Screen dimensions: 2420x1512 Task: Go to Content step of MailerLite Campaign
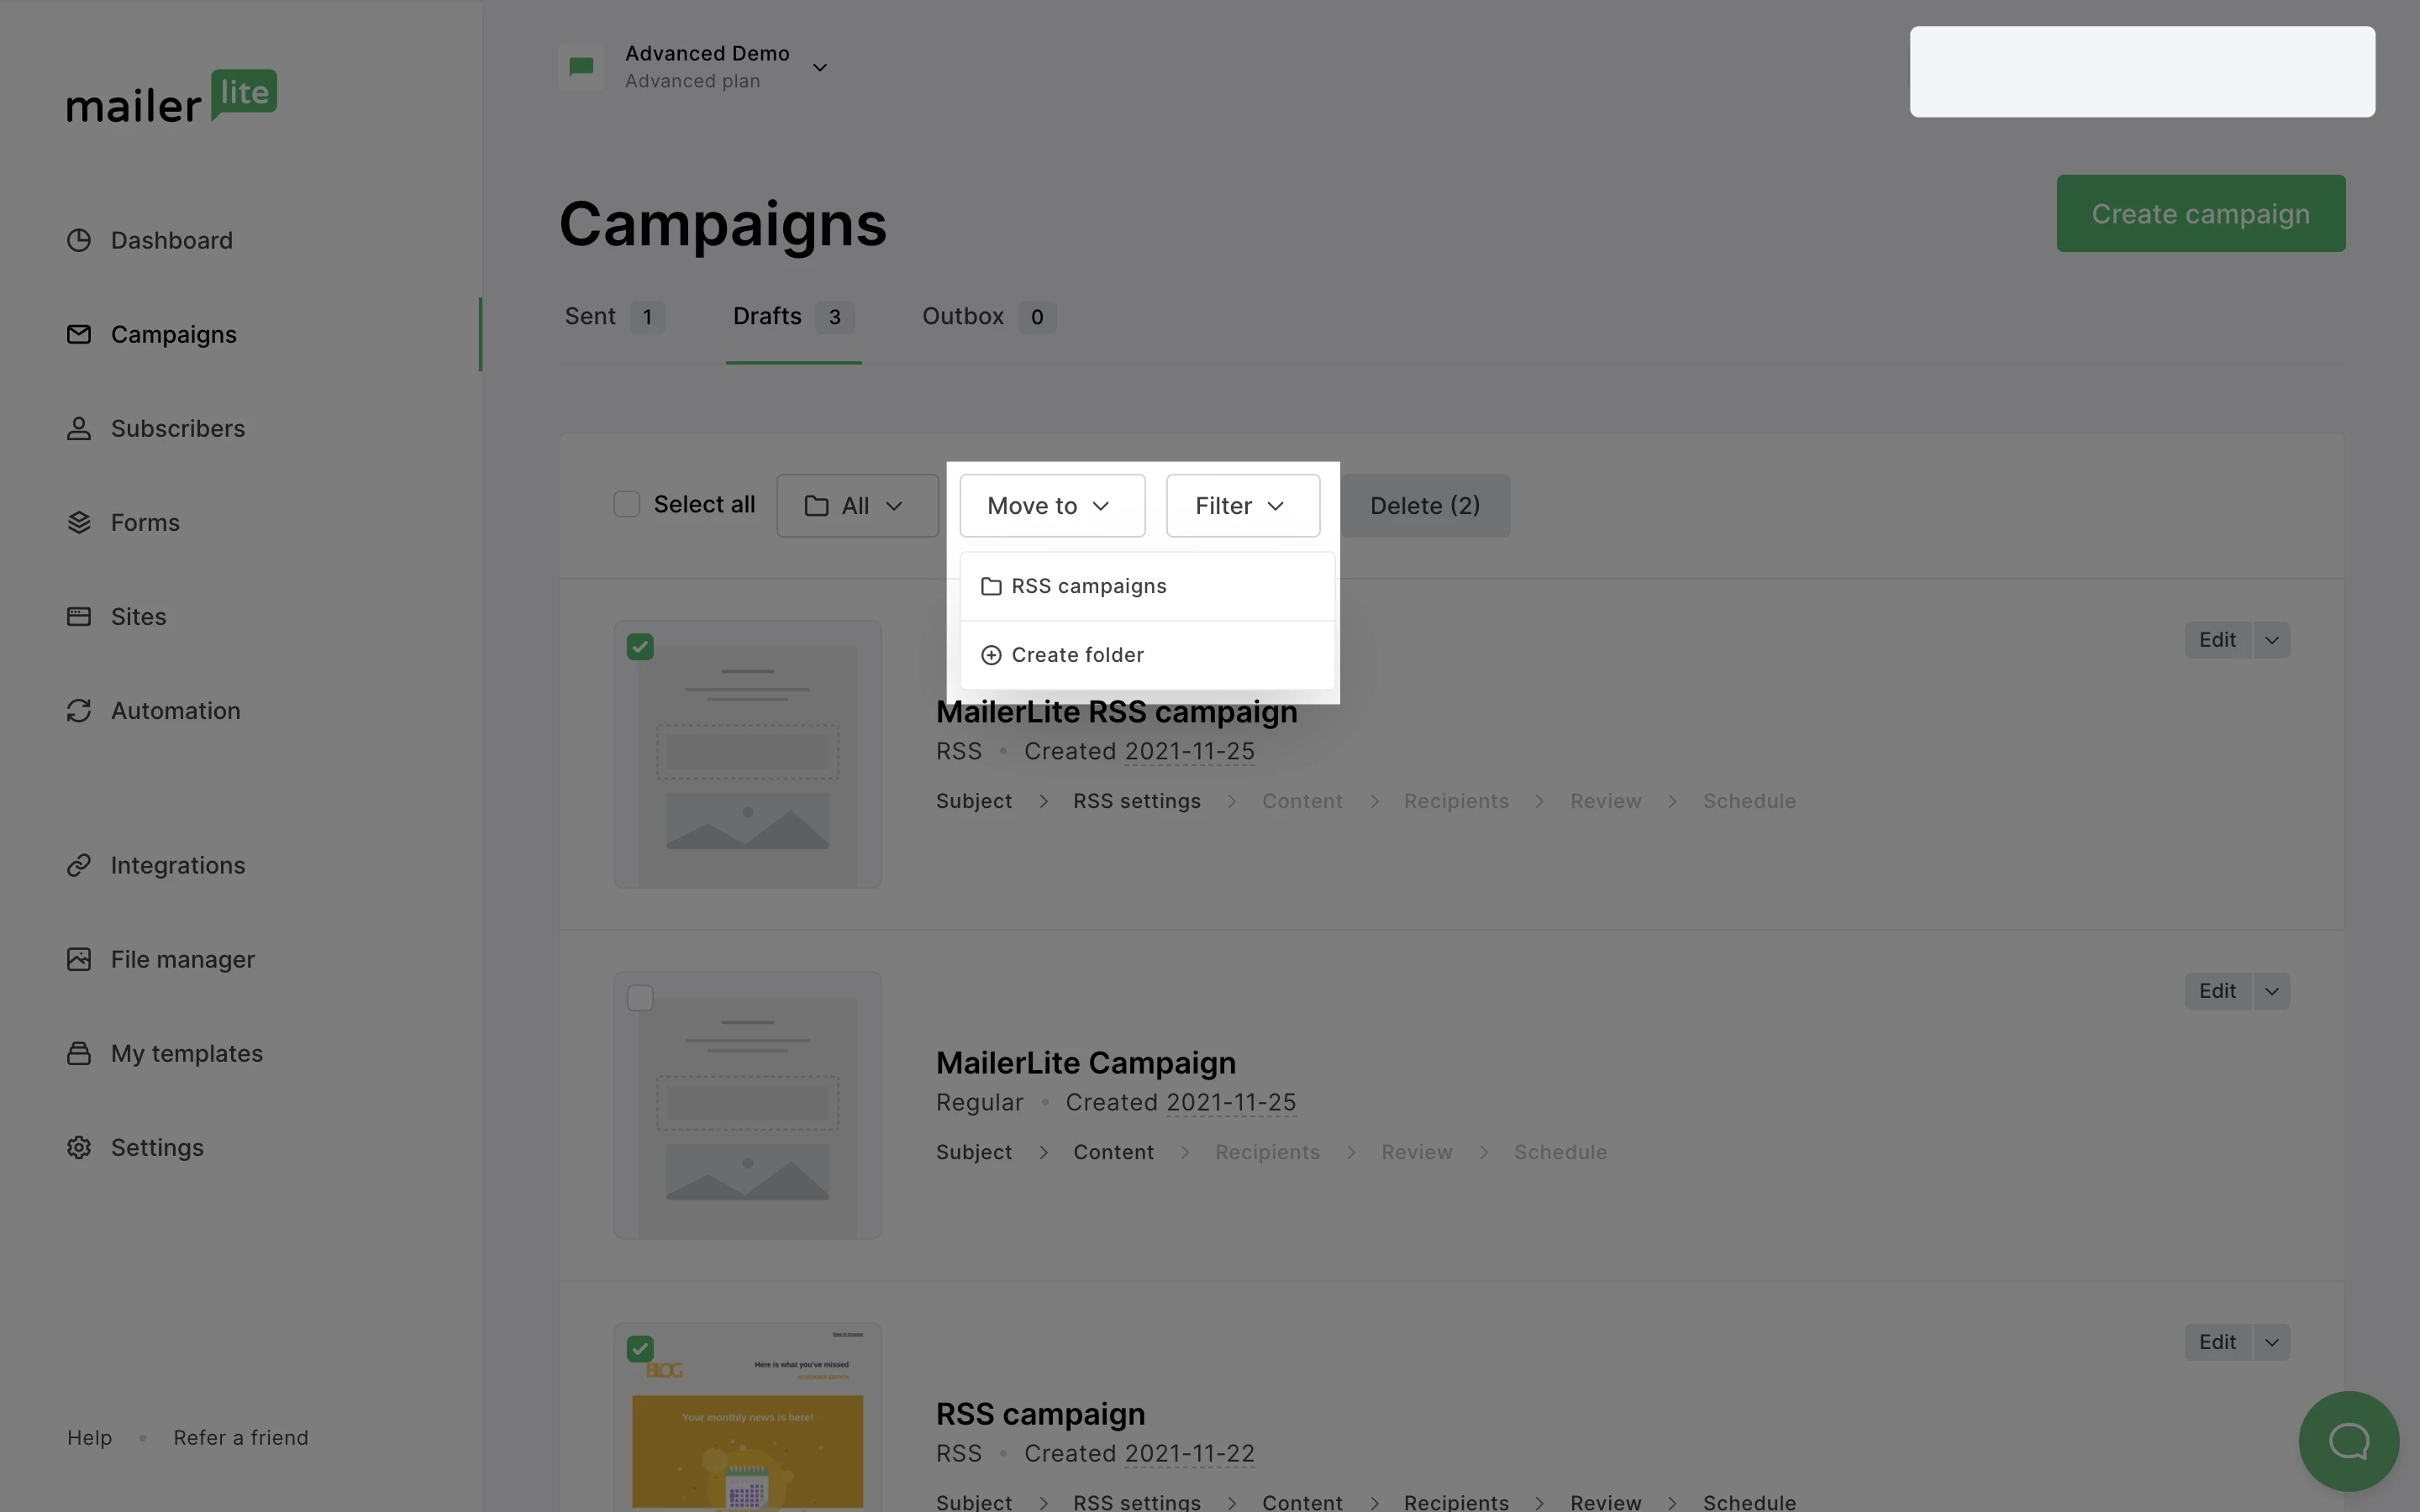[1113, 1152]
